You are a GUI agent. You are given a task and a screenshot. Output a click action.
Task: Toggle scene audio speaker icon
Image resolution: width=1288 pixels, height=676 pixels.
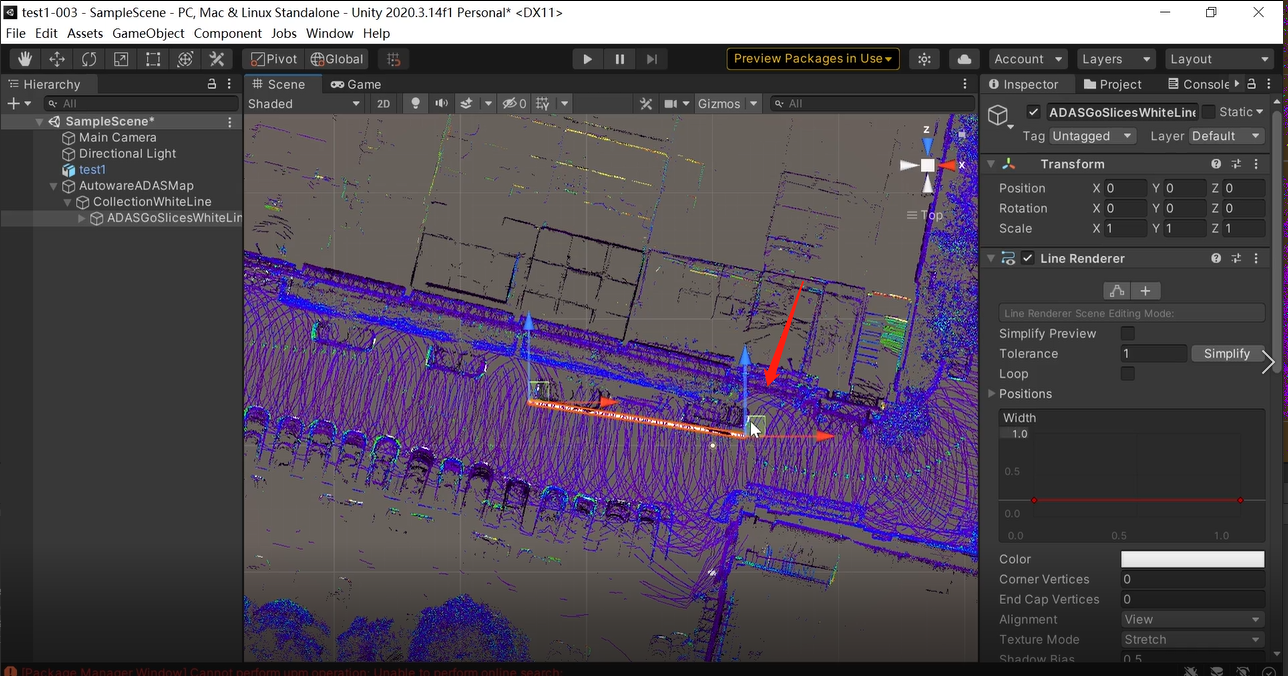point(441,103)
